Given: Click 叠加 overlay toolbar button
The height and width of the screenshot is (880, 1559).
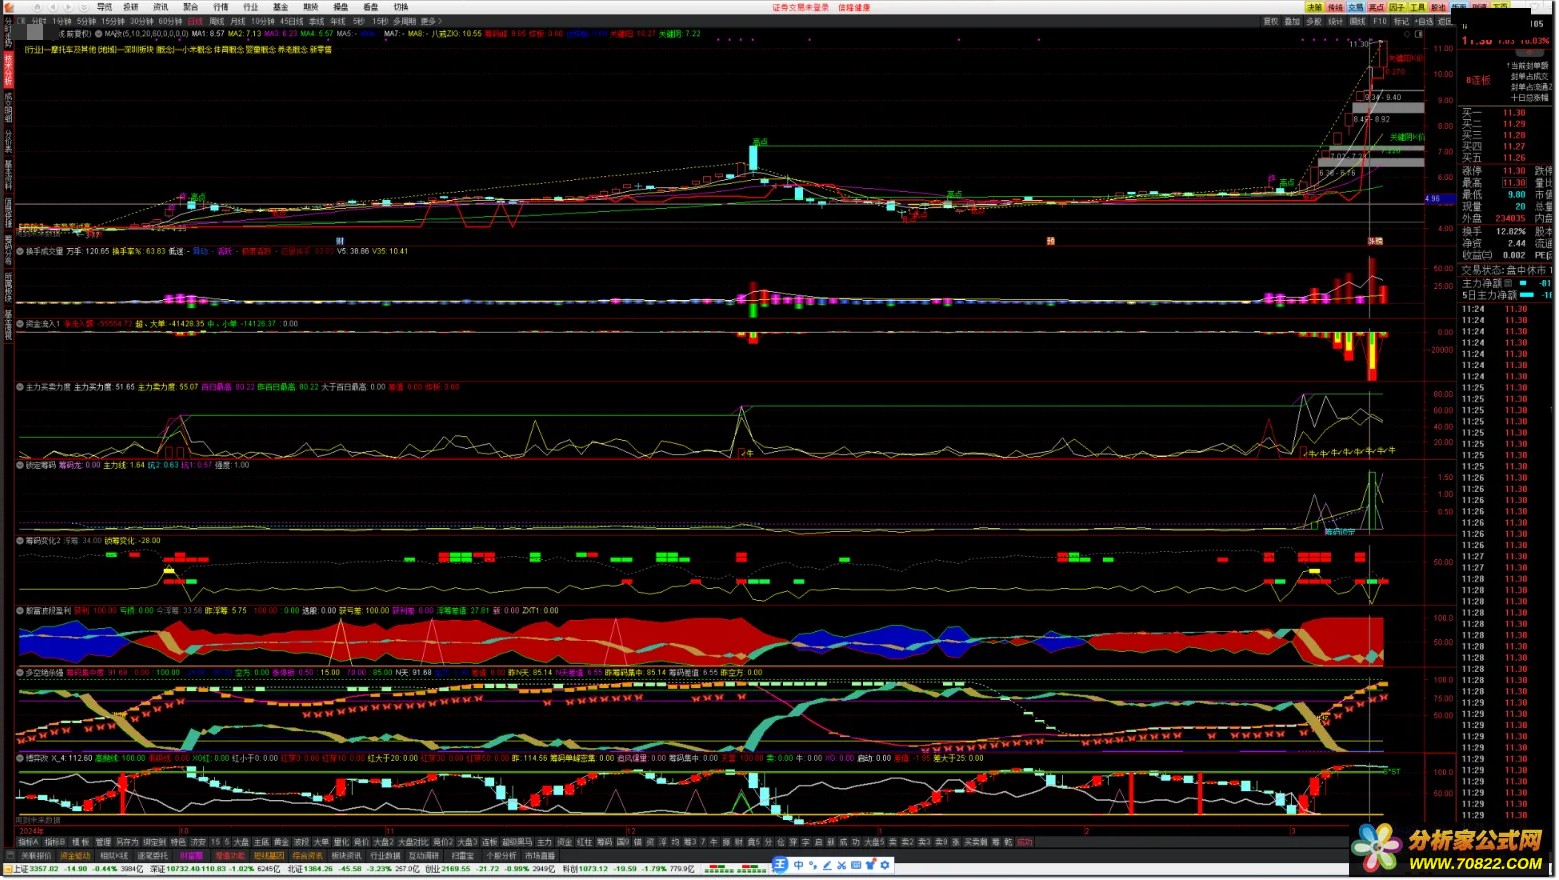Looking at the screenshot, I should click(x=1292, y=21).
